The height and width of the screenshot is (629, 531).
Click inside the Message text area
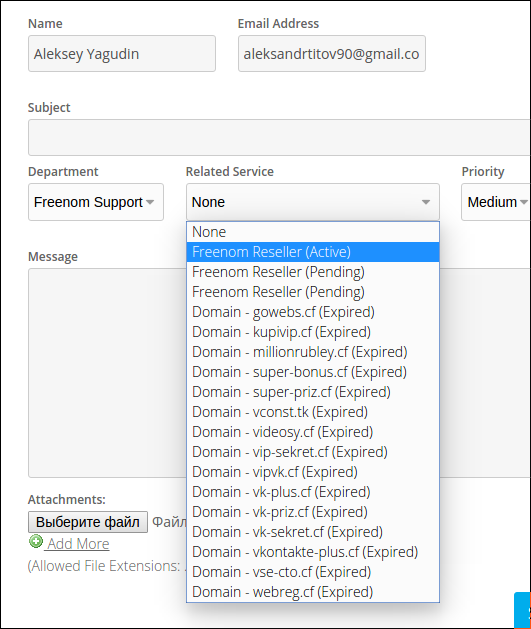point(107,373)
